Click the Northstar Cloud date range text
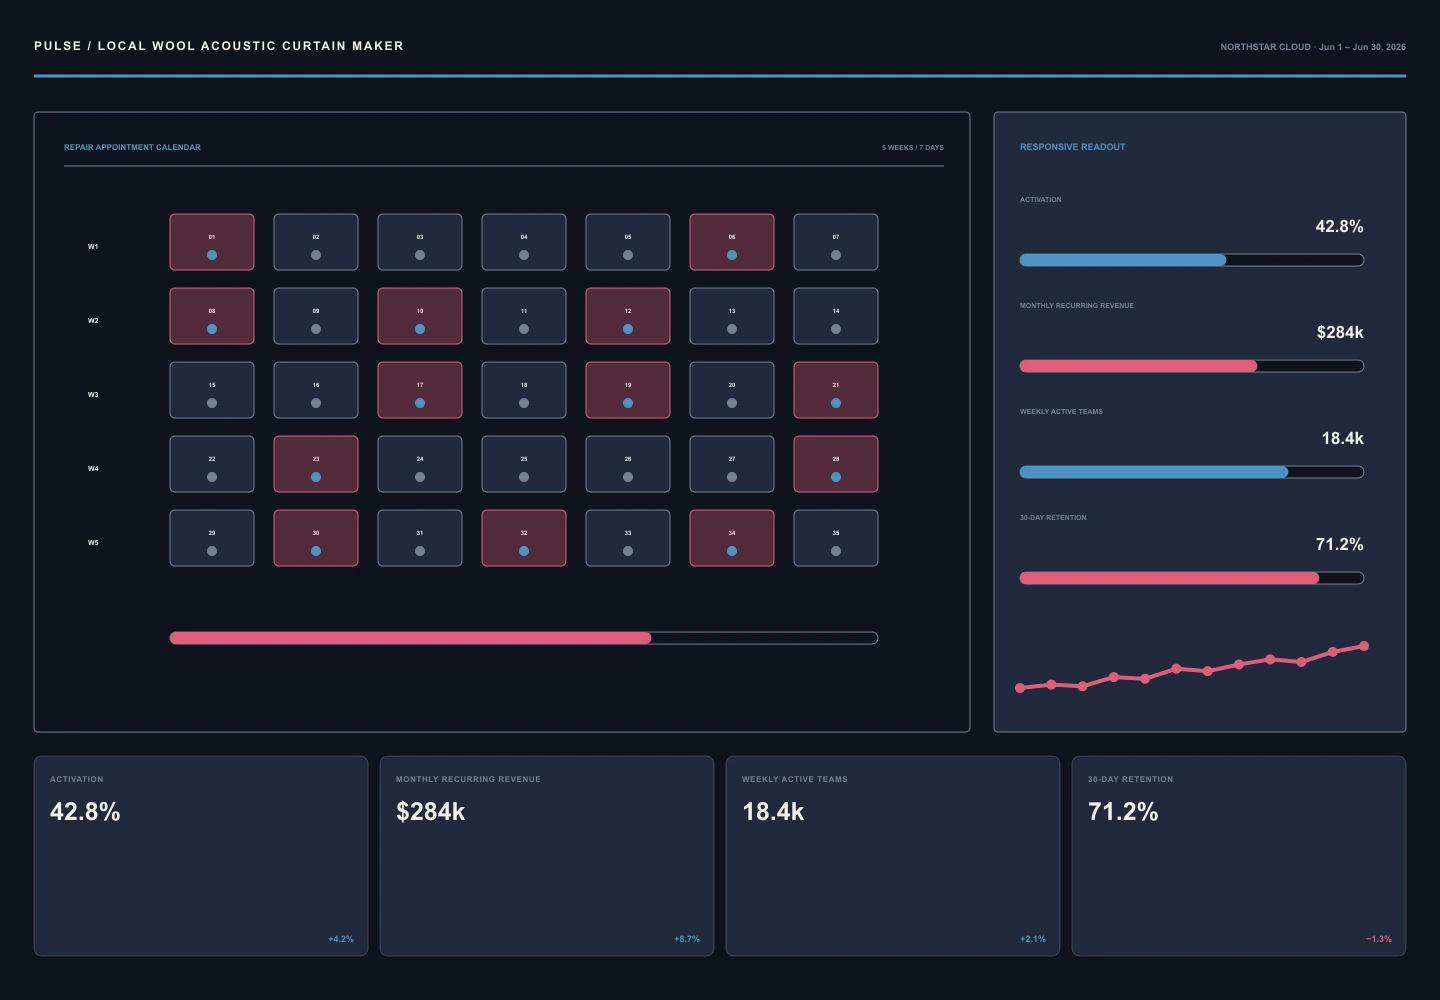 click(1313, 47)
